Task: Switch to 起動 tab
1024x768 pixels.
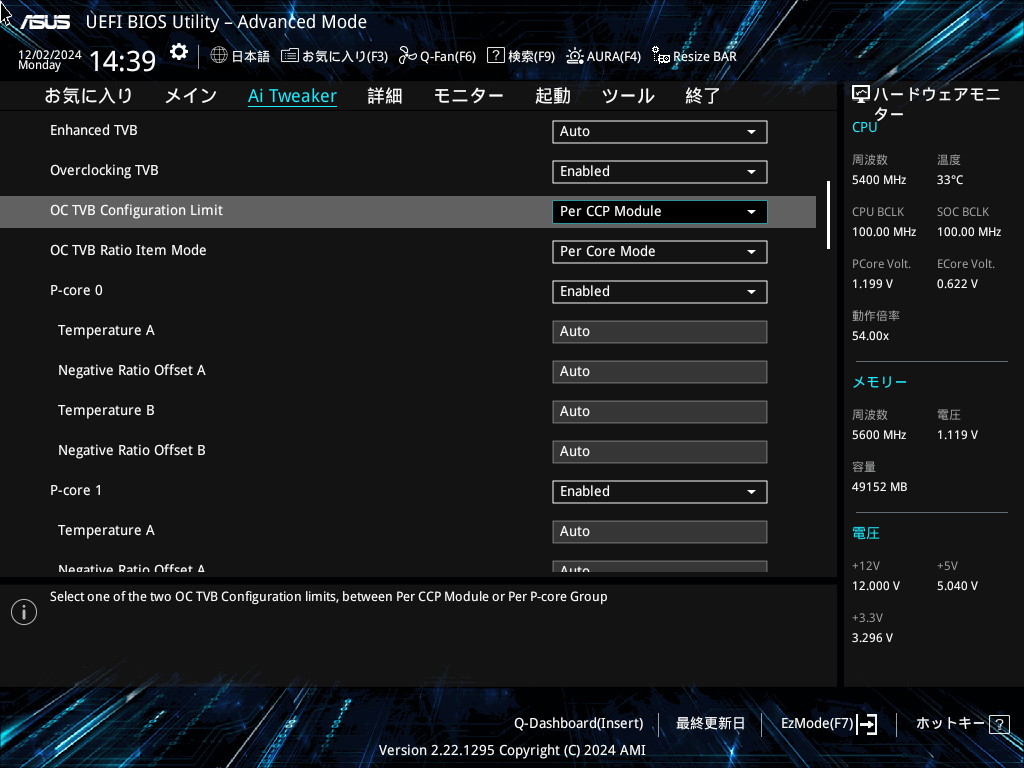Action: pos(552,96)
